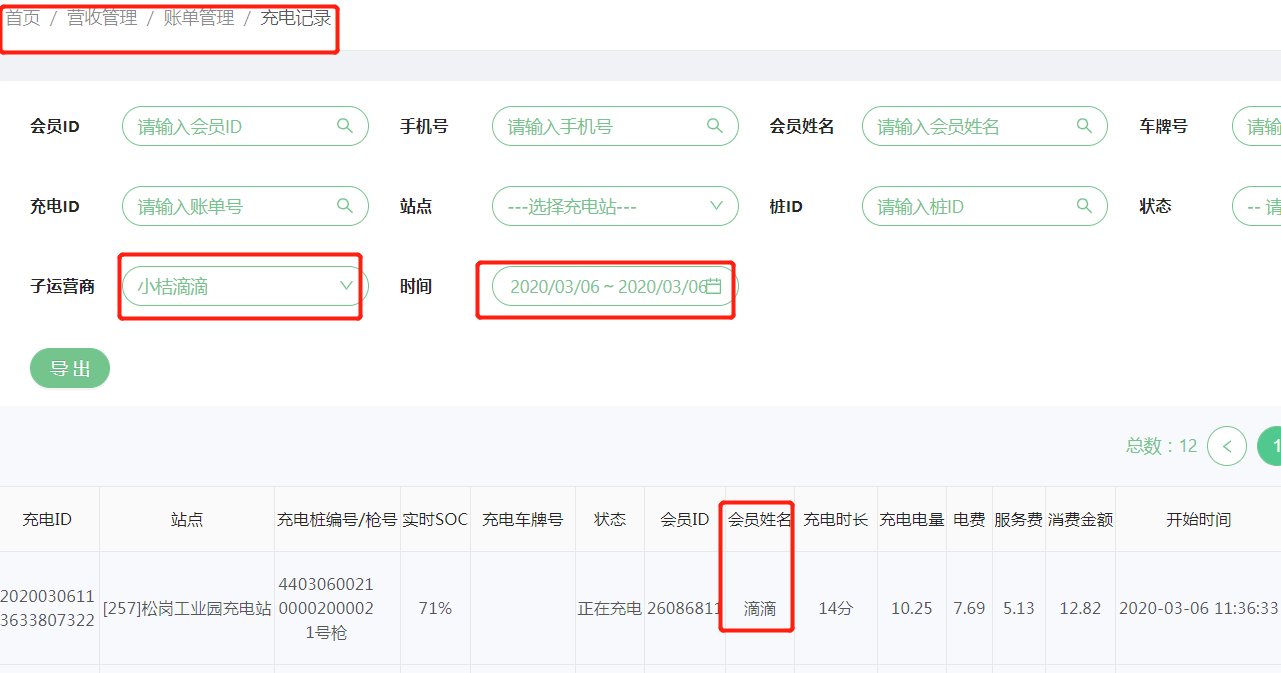
Task: Go to previous page using left arrow
Action: 1227,446
